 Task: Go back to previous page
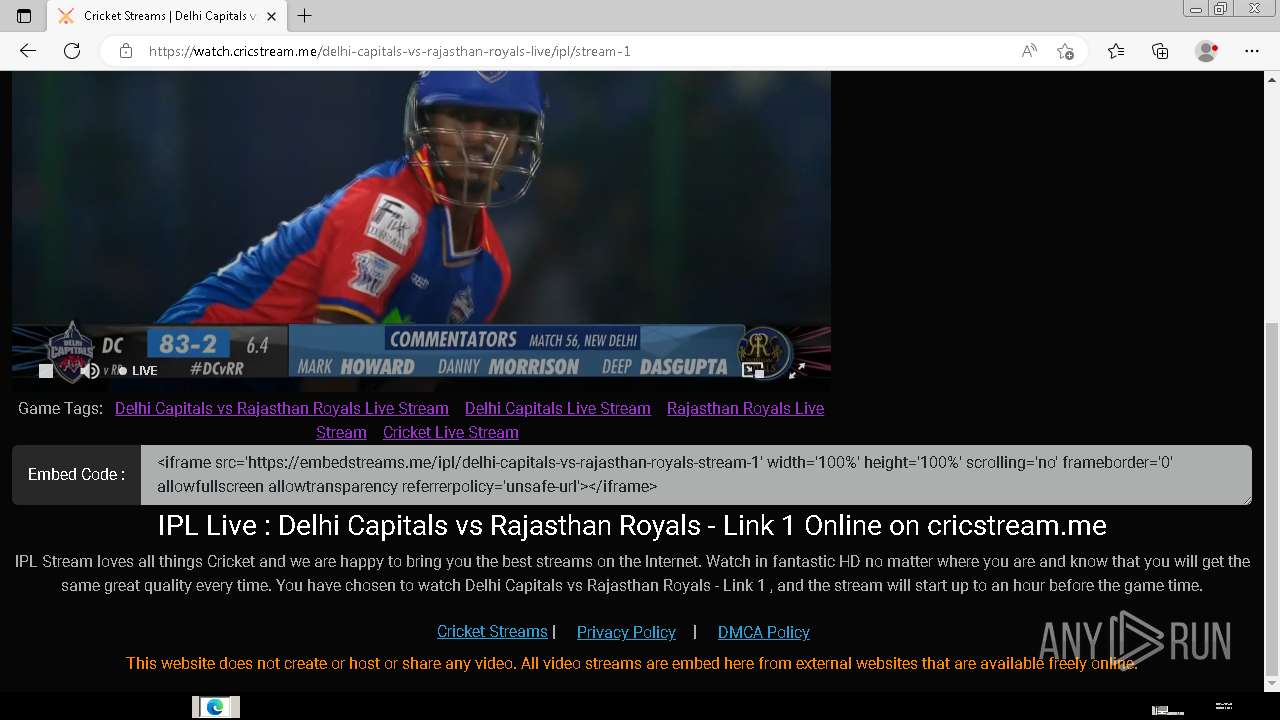tap(28, 51)
